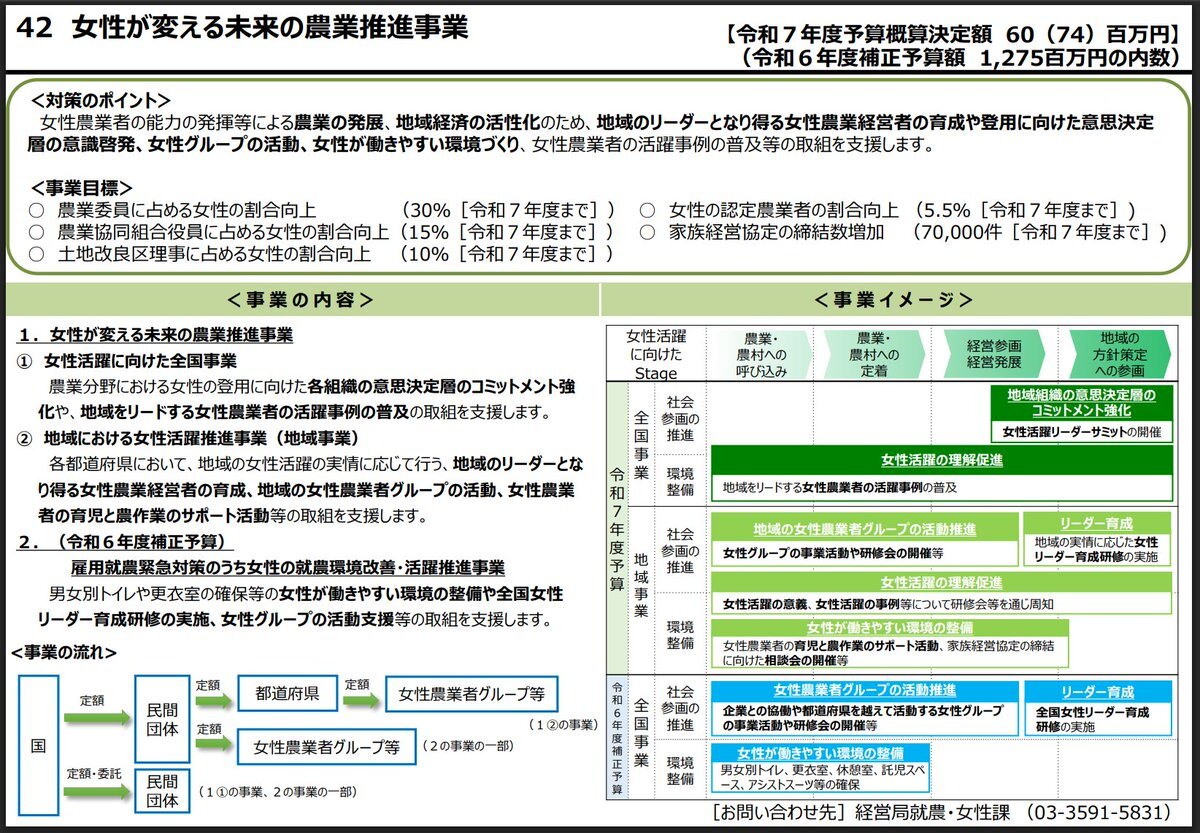Click item '① 女性活躍に向けた全国事業'

[x=127, y=360]
